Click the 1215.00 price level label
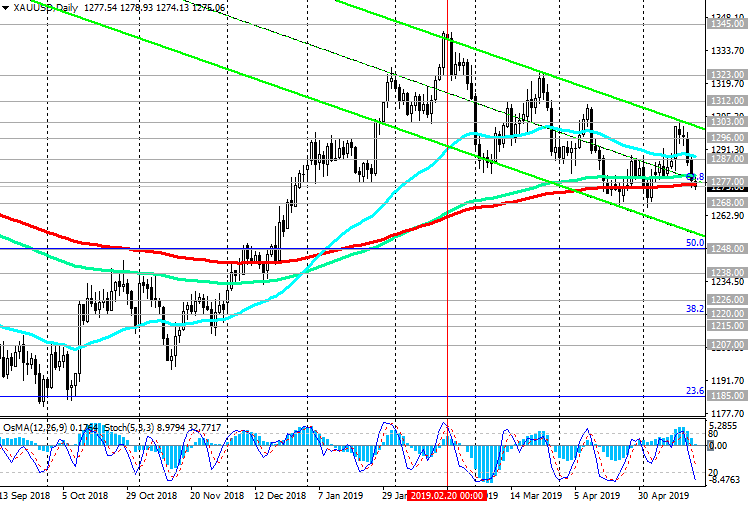The image size is (749, 506). [727, 326]
